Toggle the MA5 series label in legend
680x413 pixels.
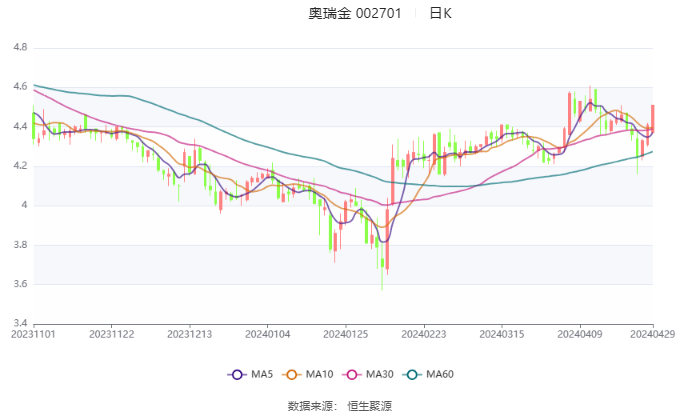click(262, 374)
